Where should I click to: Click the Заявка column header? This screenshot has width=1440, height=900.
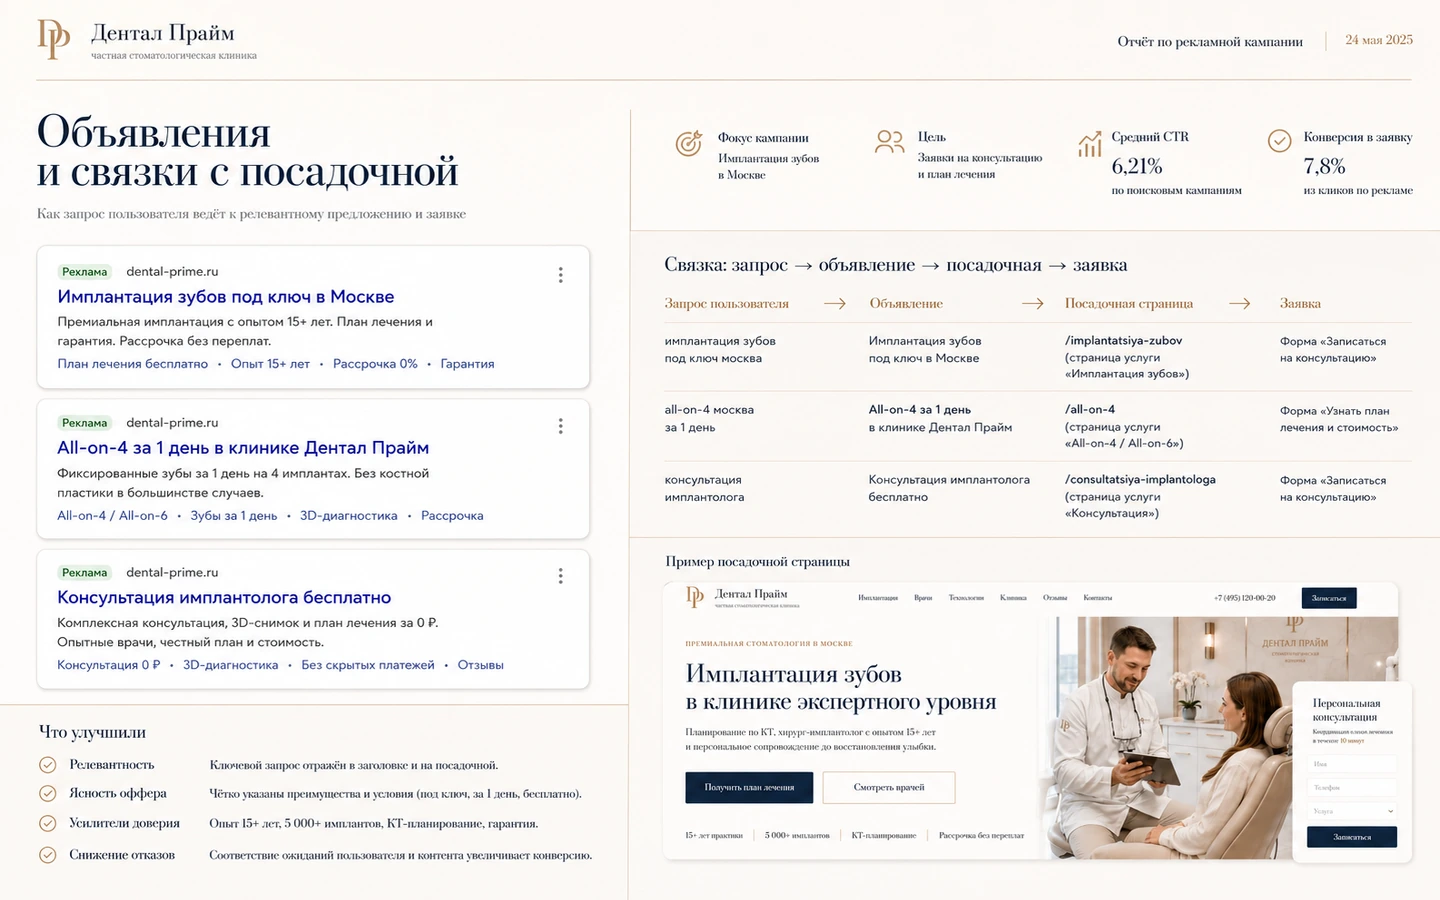pyautogui.click(x=1300, y=304)
